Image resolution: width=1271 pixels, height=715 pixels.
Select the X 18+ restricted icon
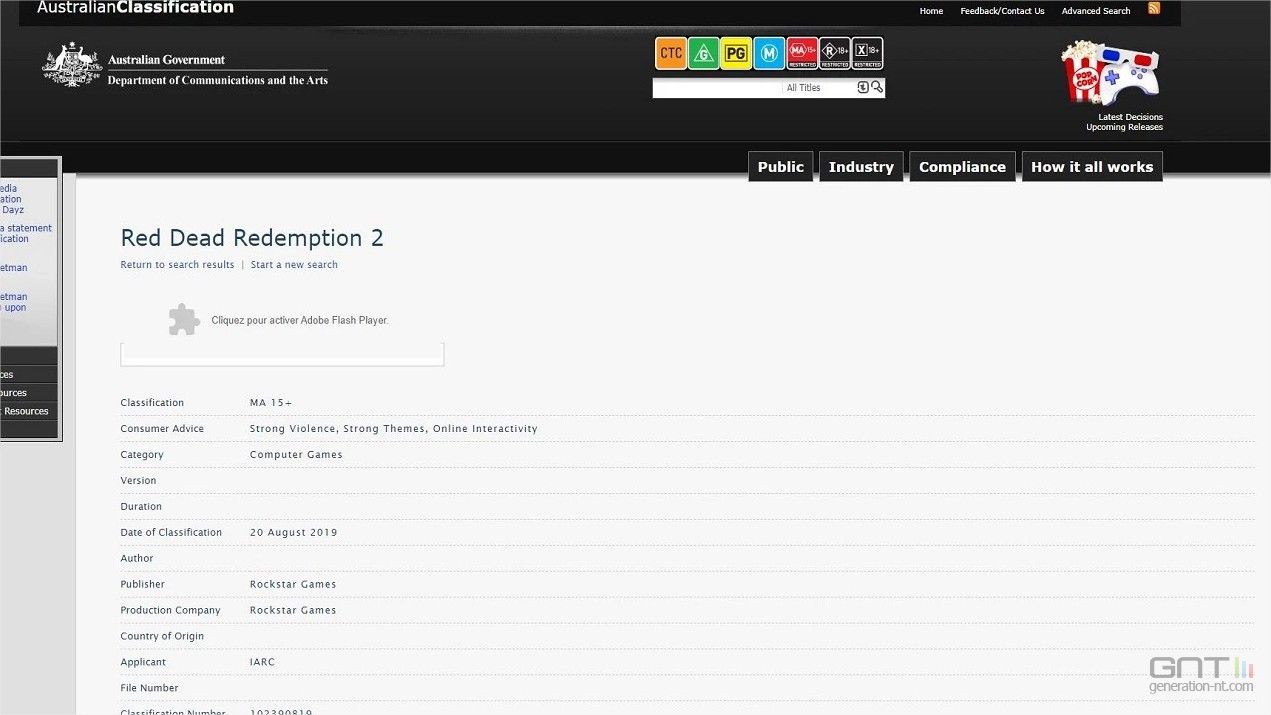tap(867, 53)
